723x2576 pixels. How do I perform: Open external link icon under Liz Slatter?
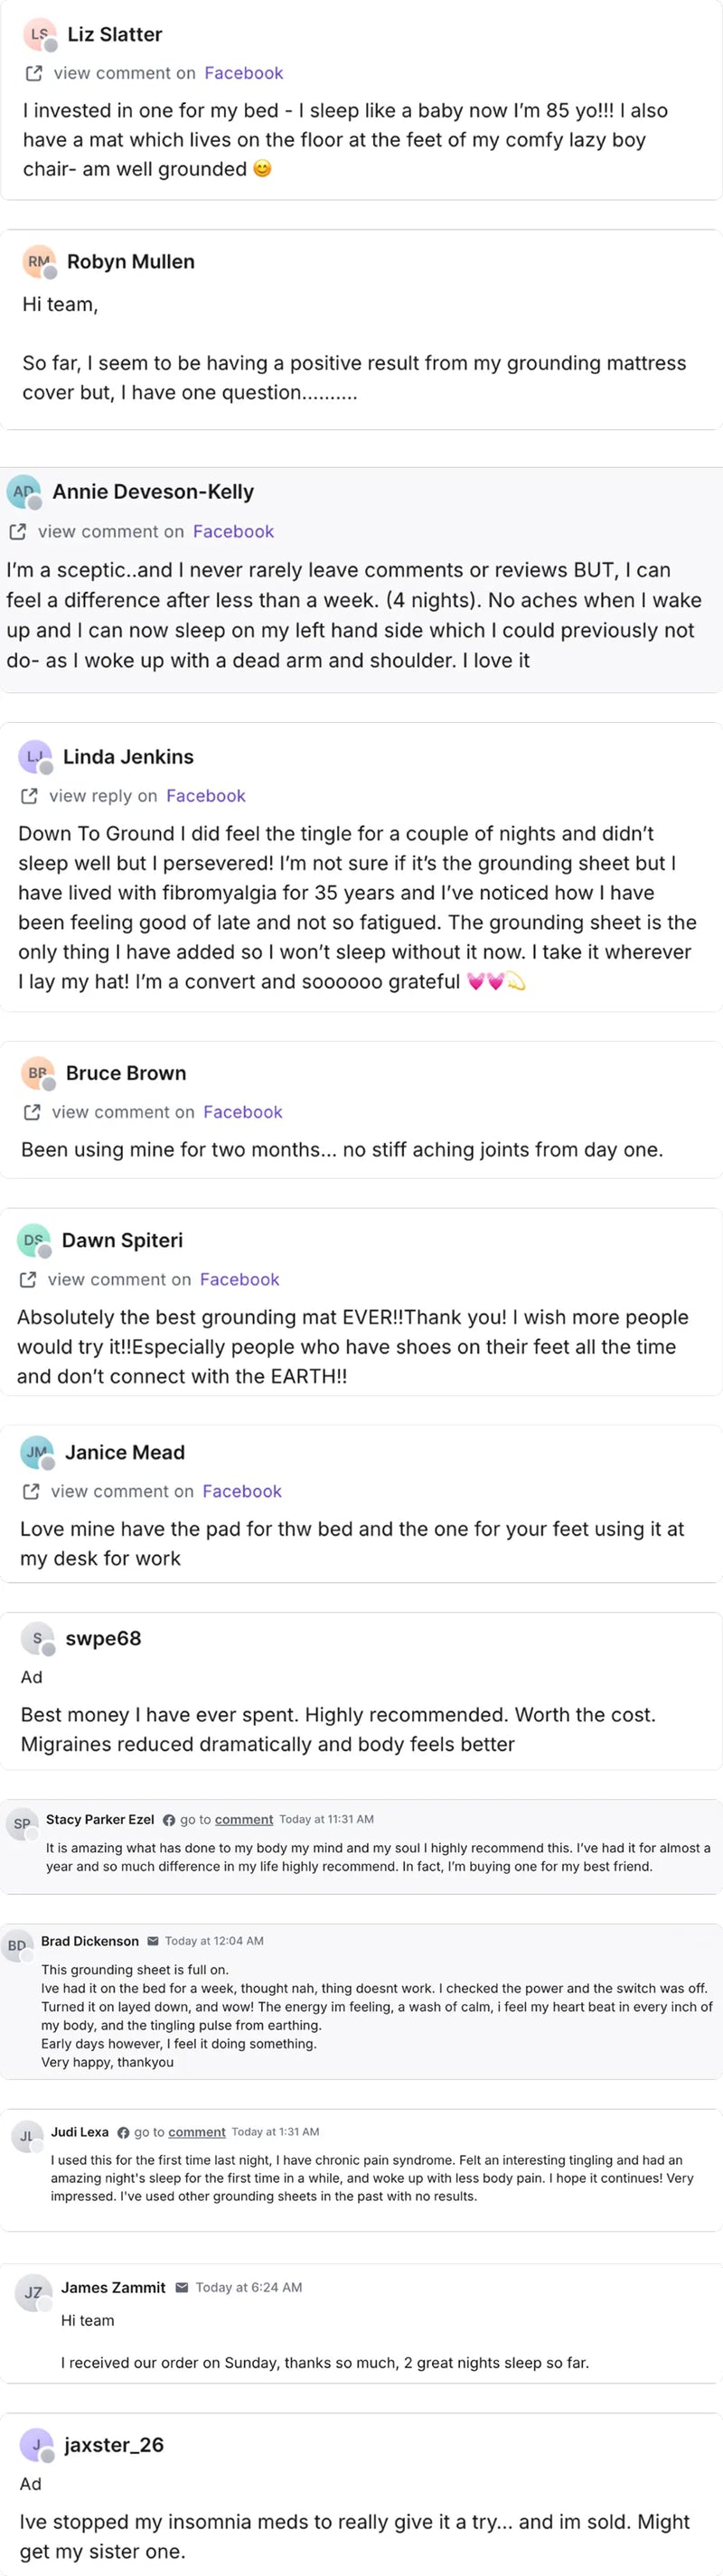click(x=34, y=73)
